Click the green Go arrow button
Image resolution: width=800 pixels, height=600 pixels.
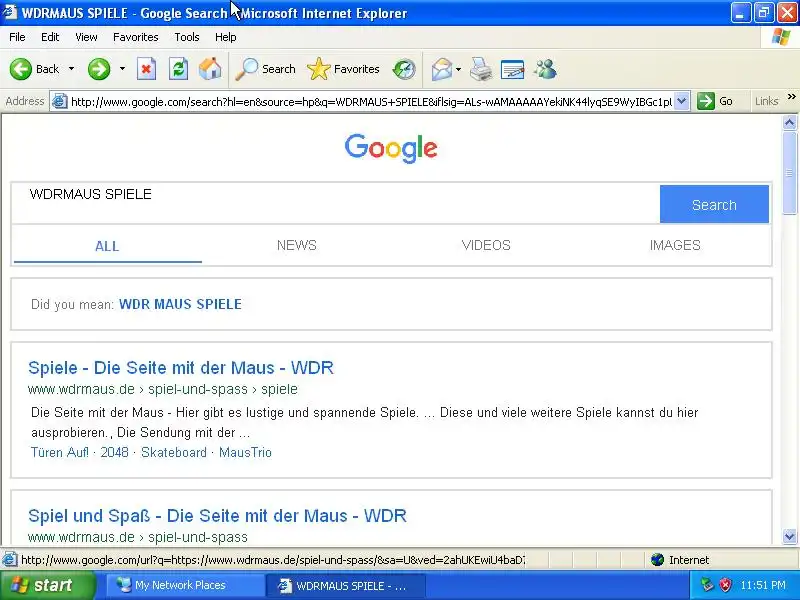[x=706, y=101]
